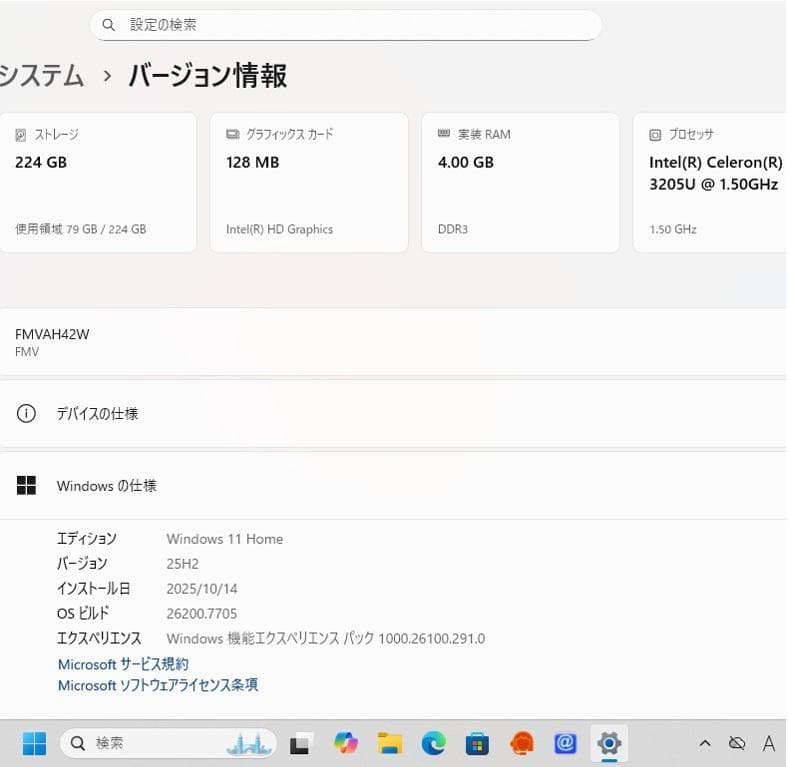Select the Windows 11 Home edition value
This screenshot has height=767, width=788.
225,539
